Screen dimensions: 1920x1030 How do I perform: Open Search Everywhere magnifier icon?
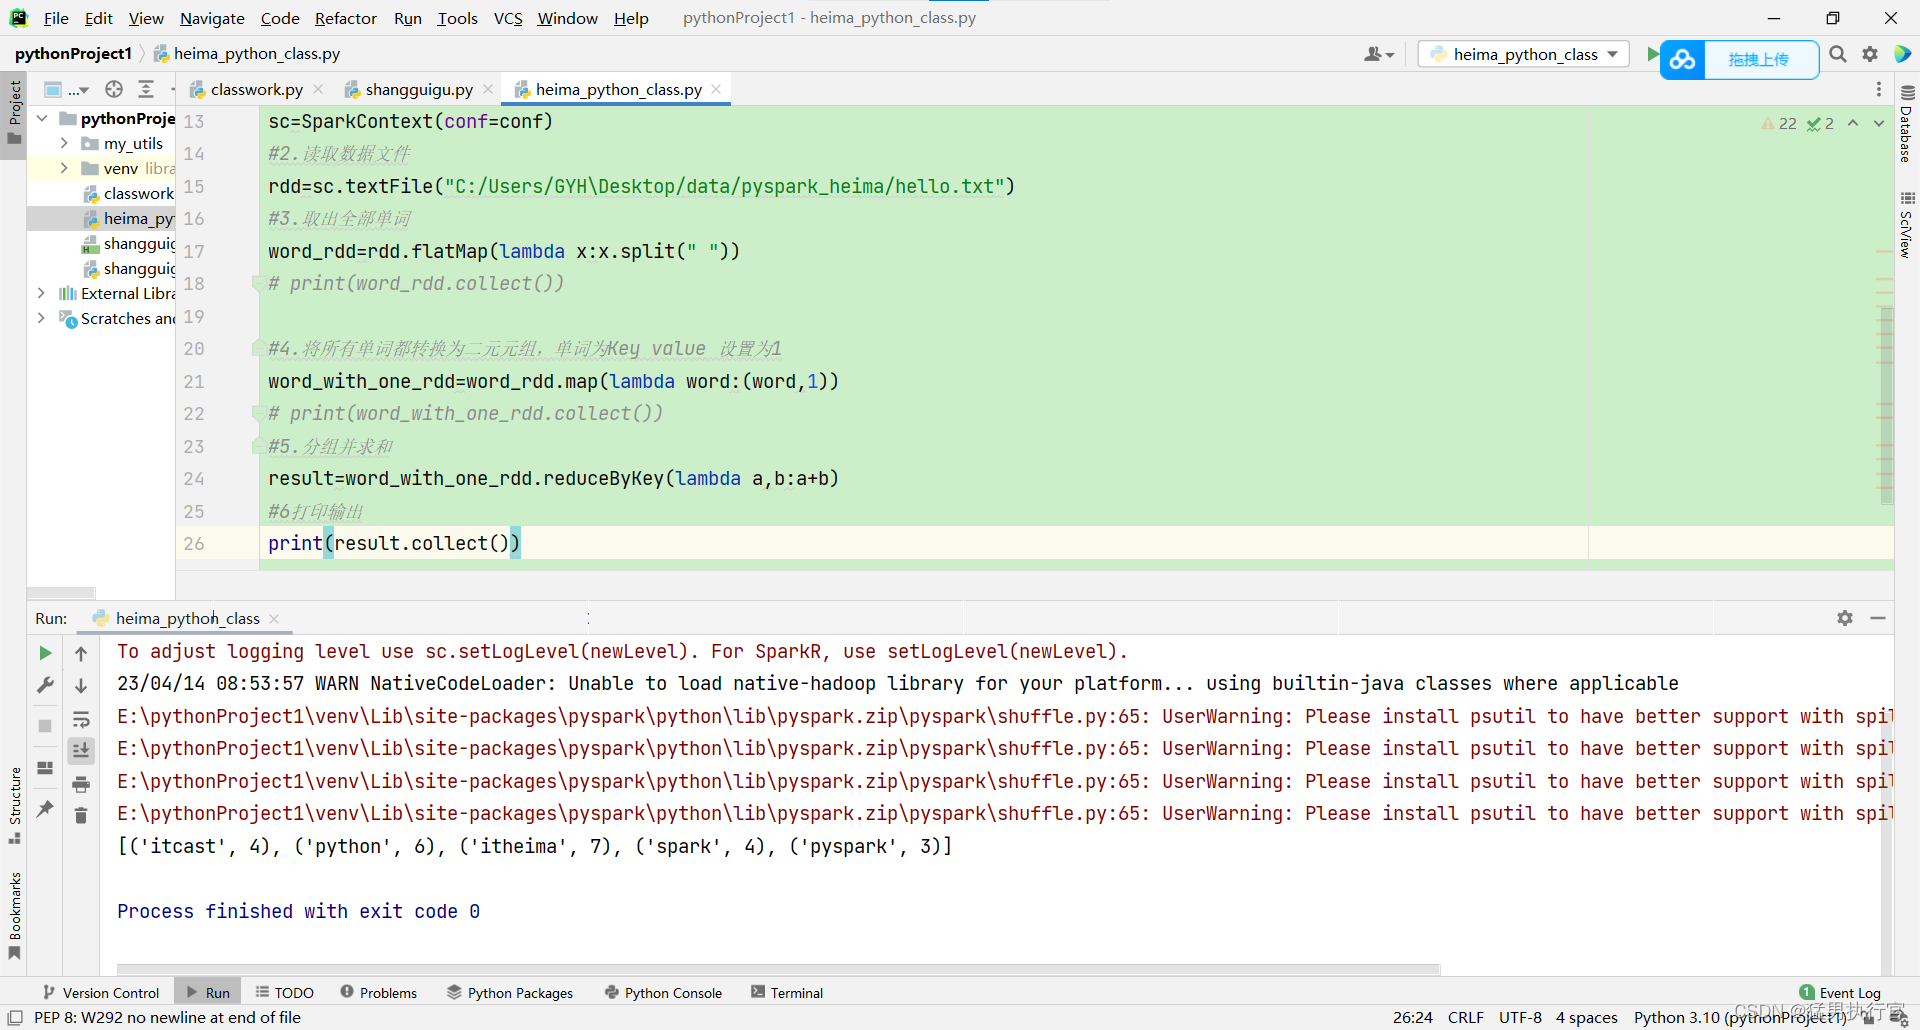pyautogui.click(x=1838, y=54)
